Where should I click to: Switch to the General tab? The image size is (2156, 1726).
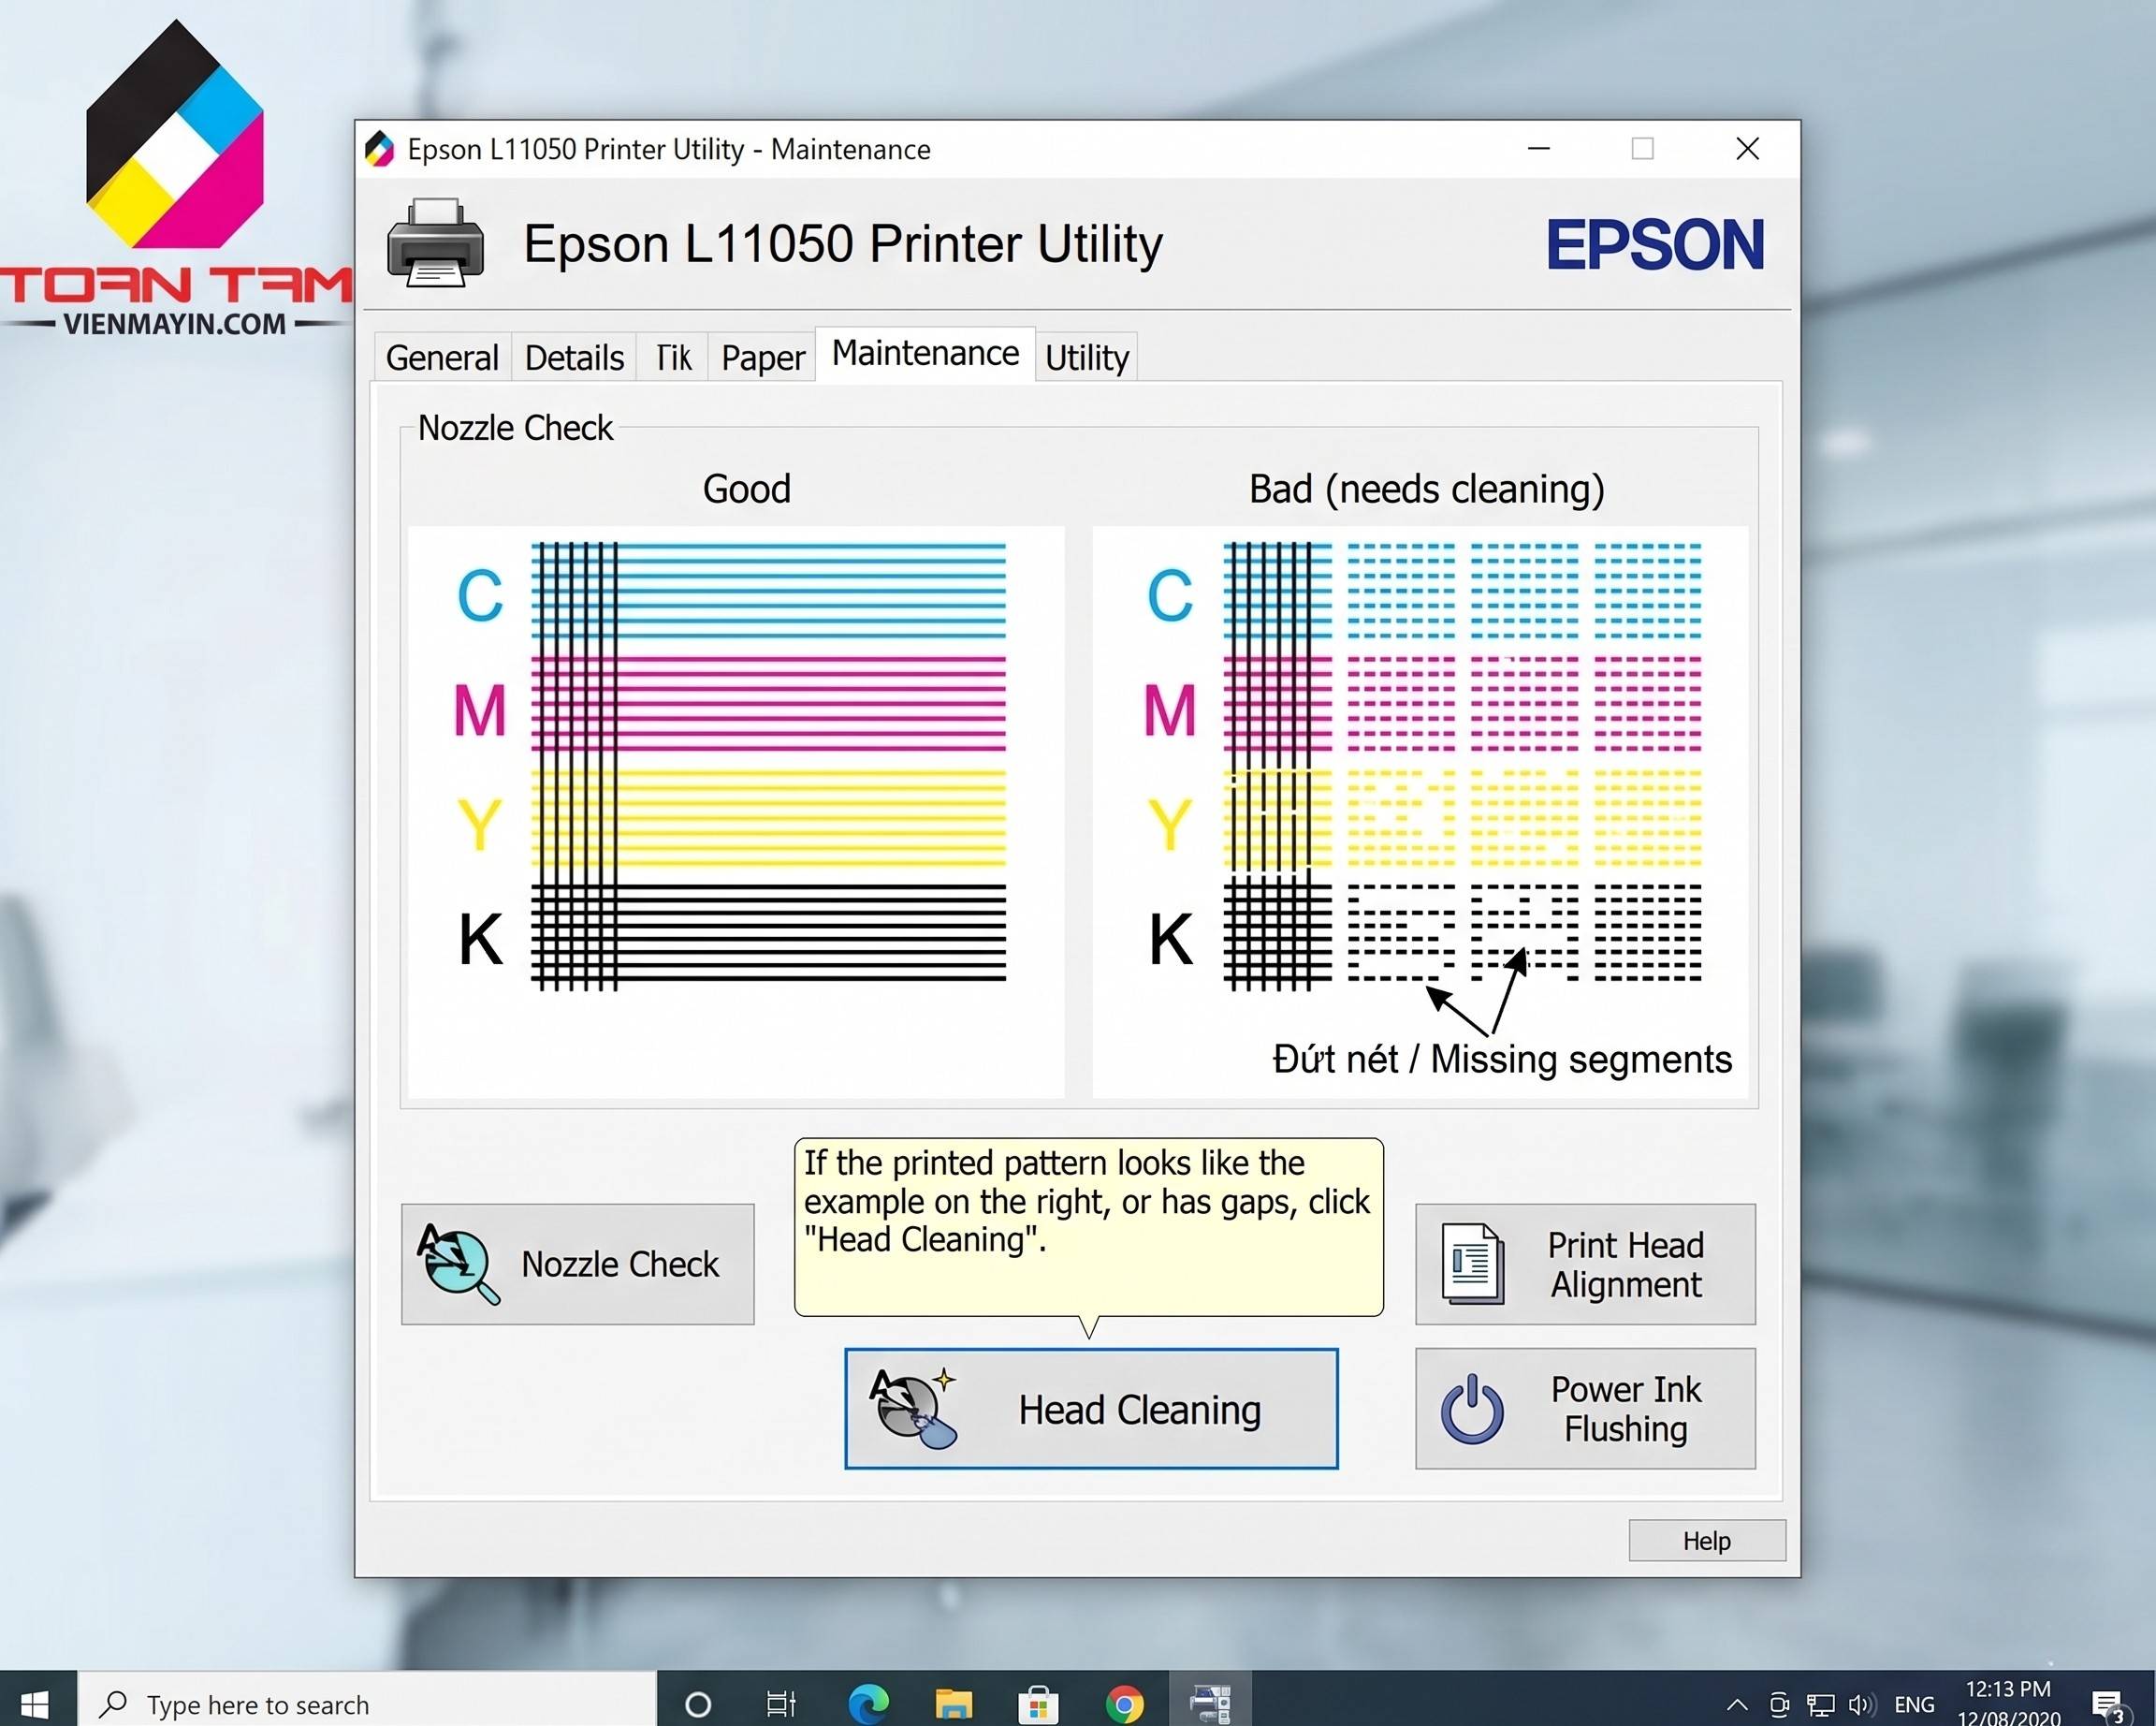pyautogui.click(x=442, y=357)
